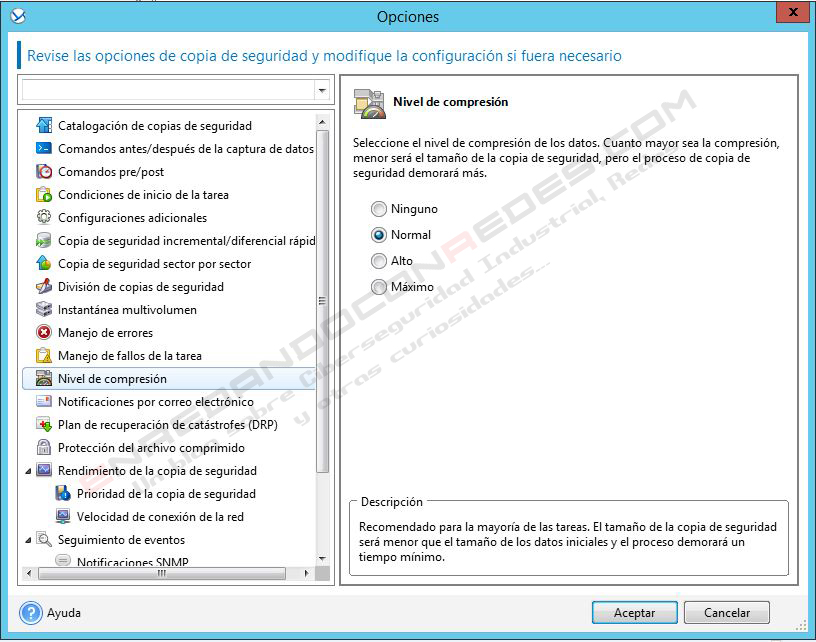Open Condiciones de inicio de la tarea
The image size is (816, 642).
pyautogui.click(x=143, y=195)
